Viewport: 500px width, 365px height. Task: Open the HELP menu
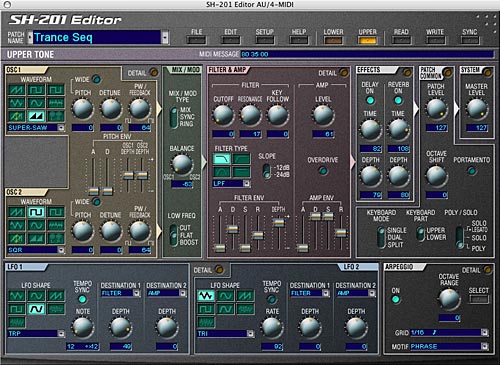point(299,40)
